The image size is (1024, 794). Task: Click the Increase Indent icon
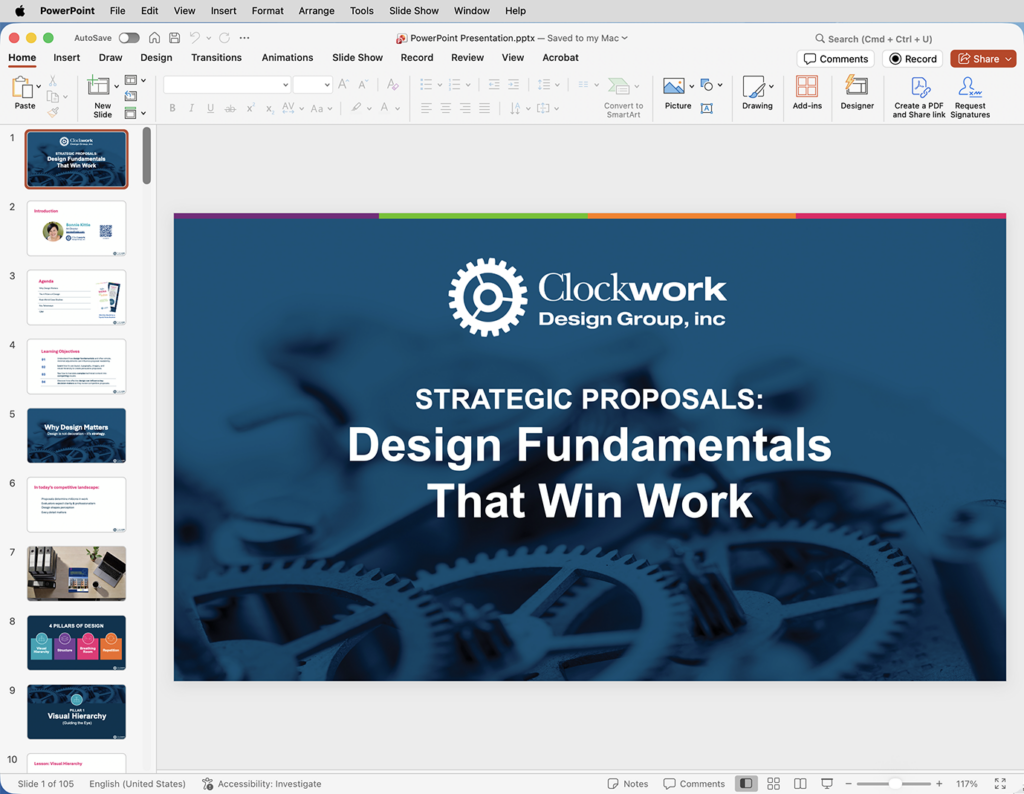tap(514, 84)
